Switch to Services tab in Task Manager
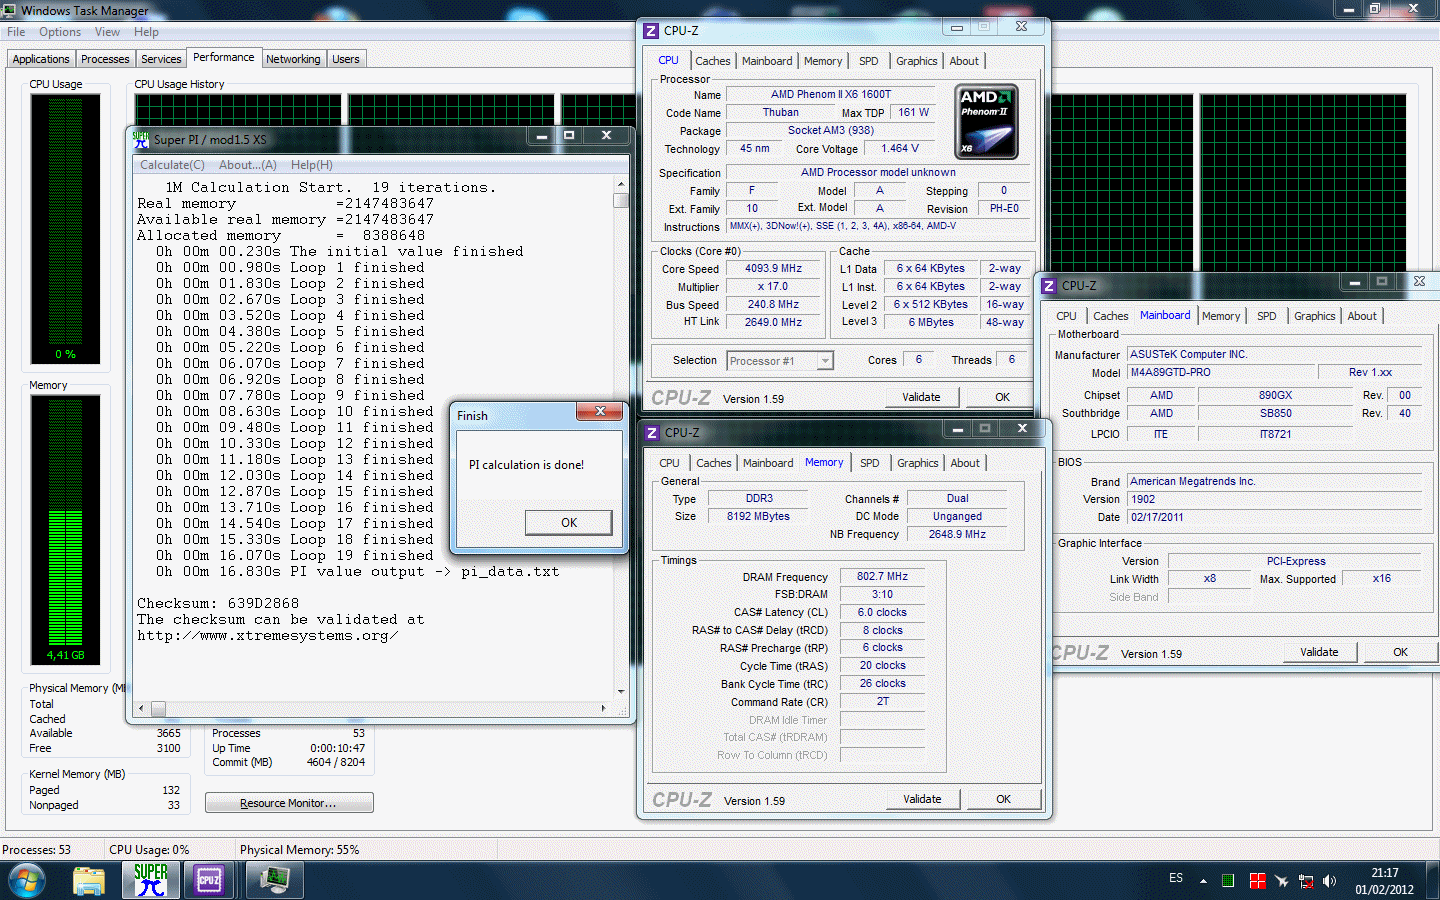Screen dimensions: 1440x900 coord(161,59)
